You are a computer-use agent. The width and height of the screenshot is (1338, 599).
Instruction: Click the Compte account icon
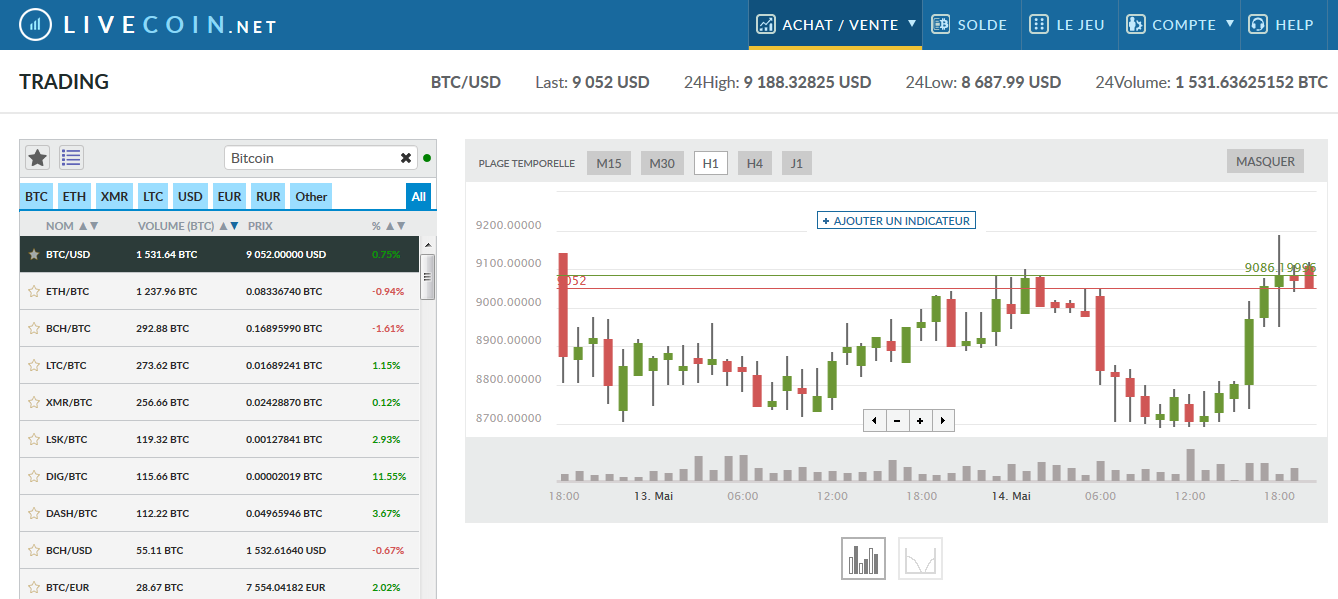click(x=1135, y=24)
